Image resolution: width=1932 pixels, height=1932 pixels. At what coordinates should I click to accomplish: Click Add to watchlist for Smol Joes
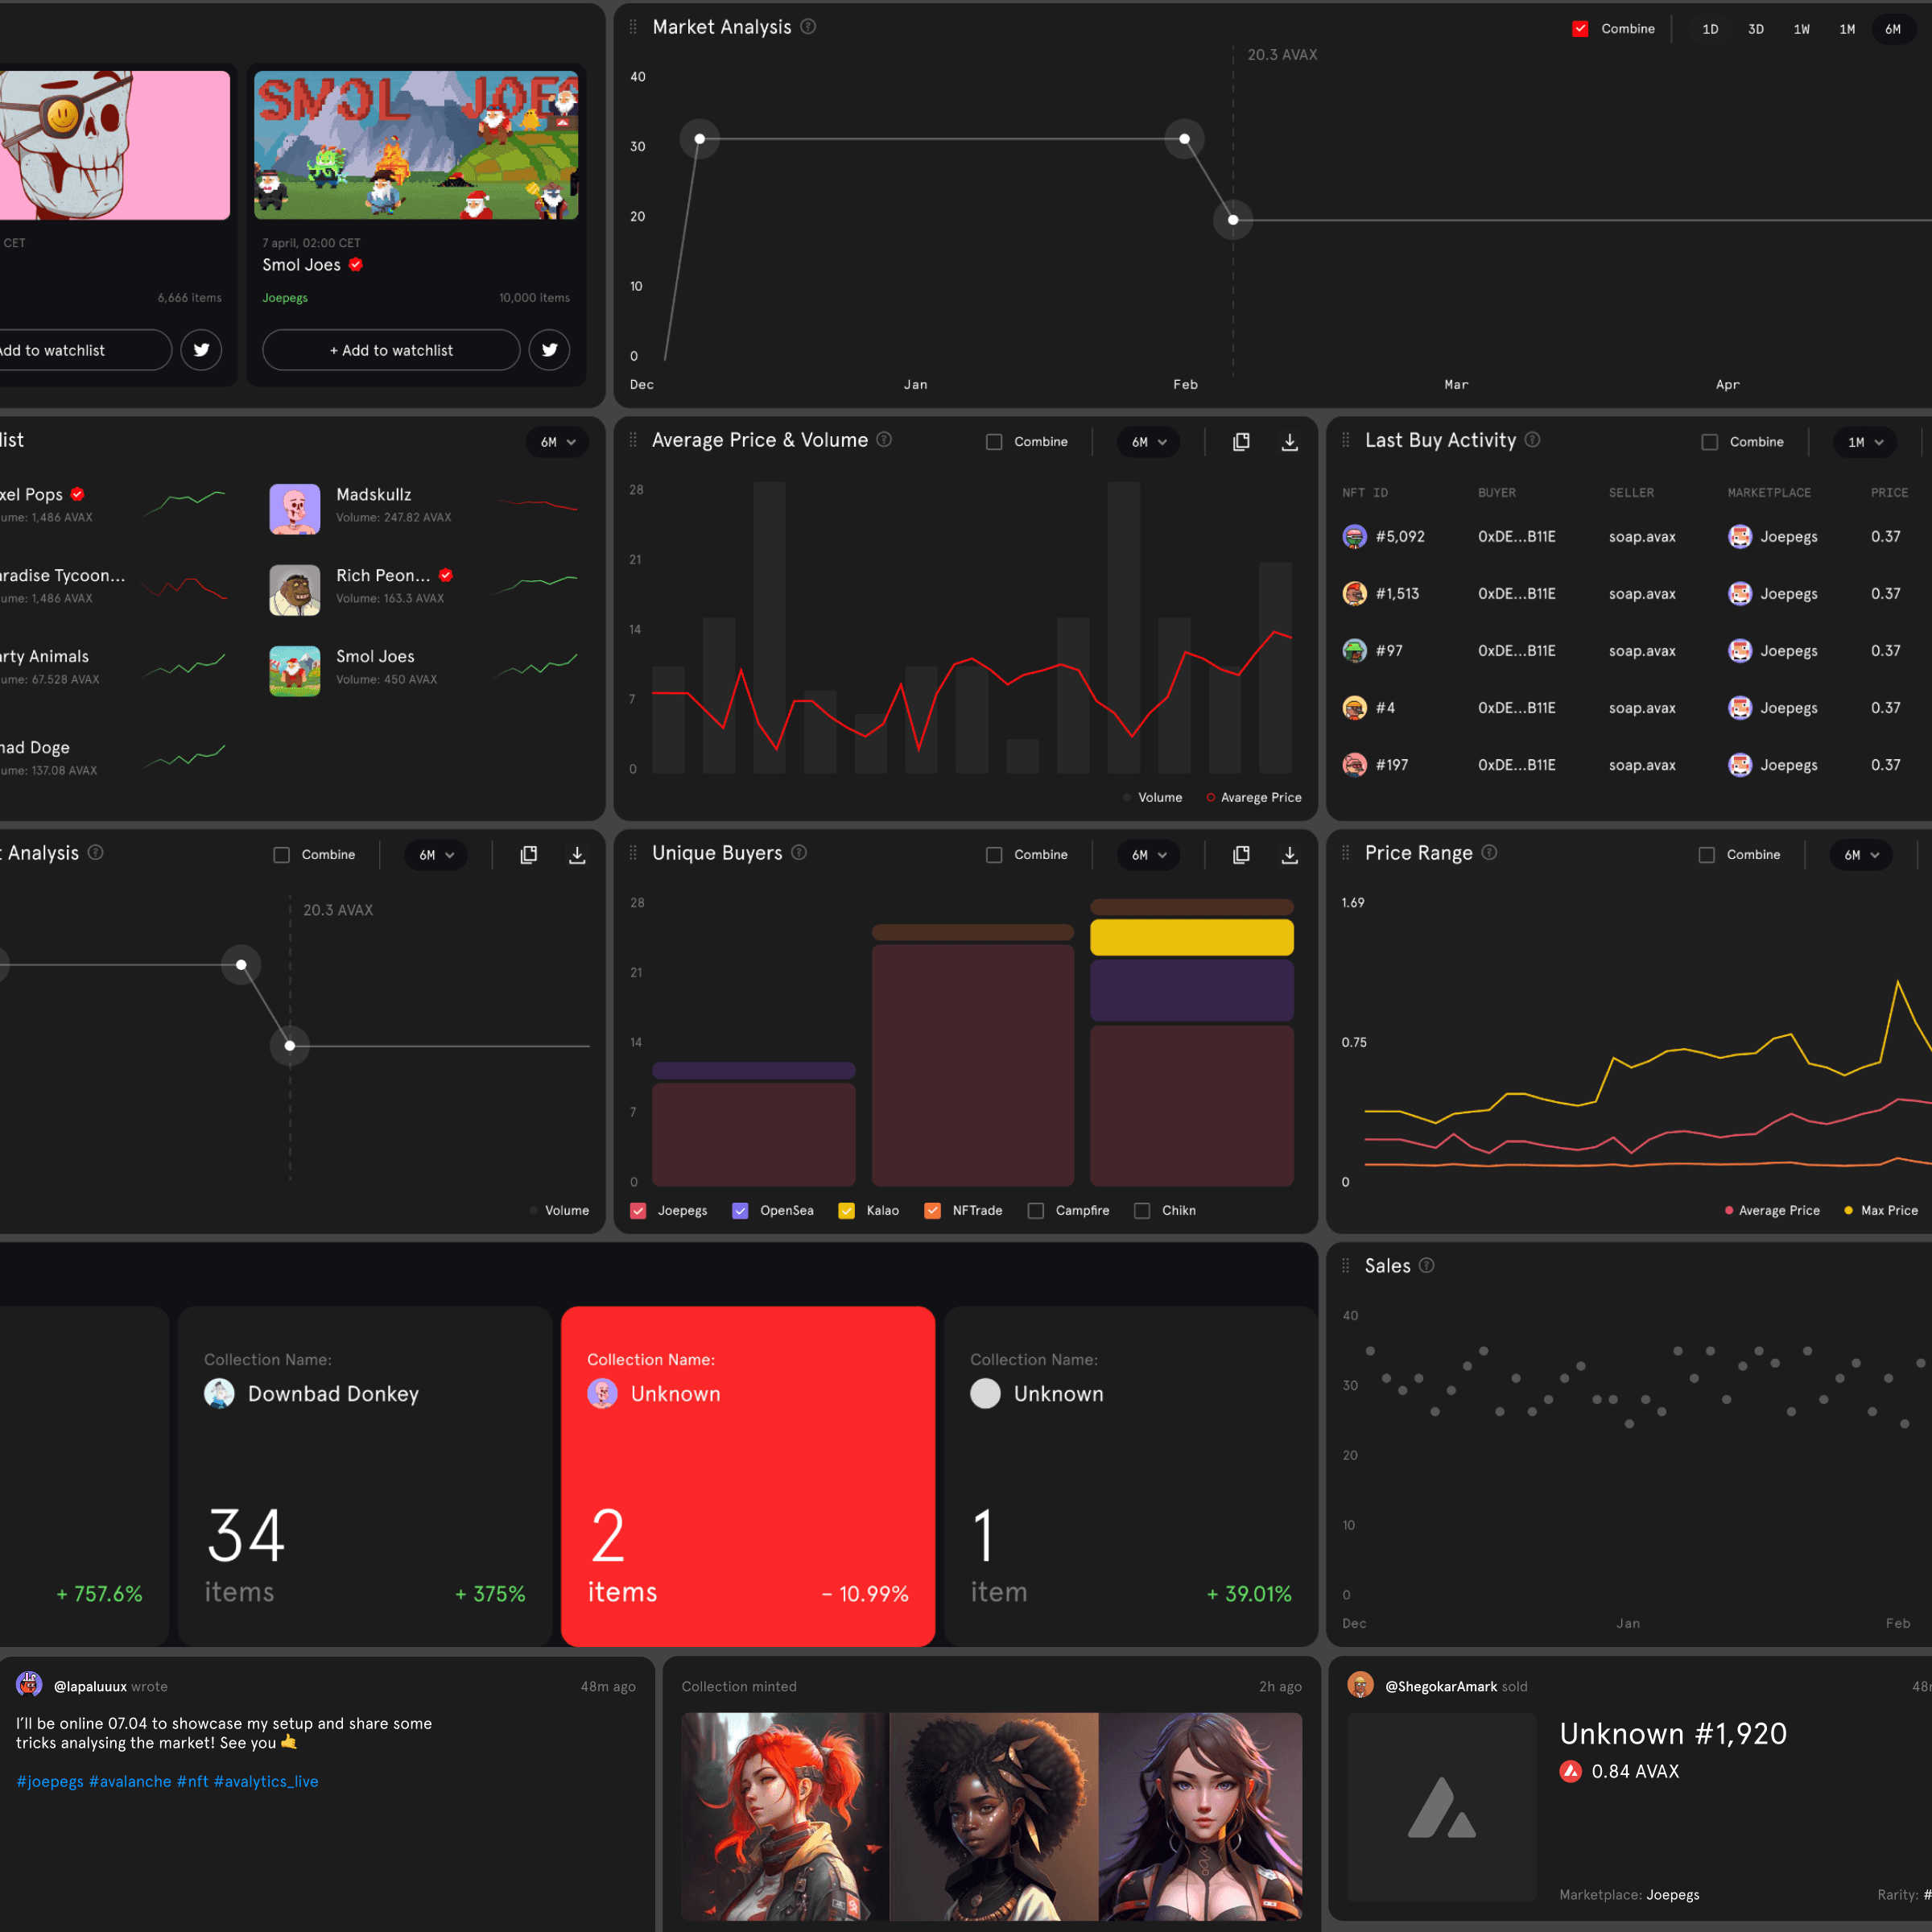point(391,350)
